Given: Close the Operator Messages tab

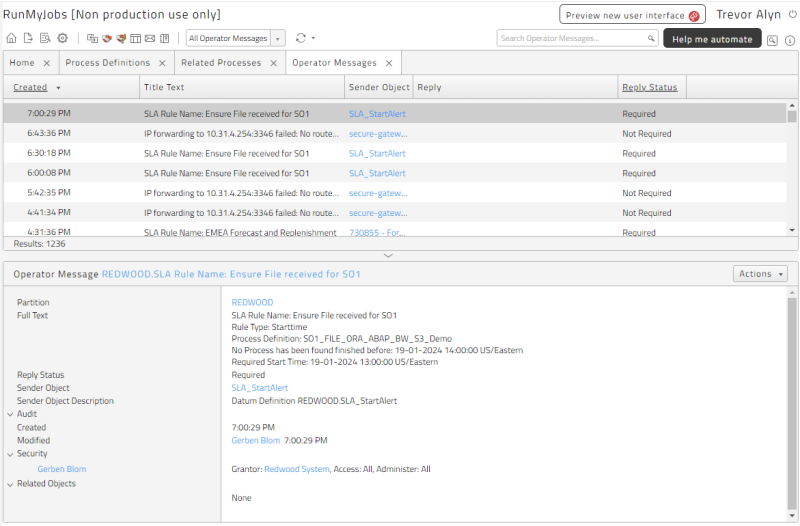Looking at the screenshot, I should coord(389,63).
